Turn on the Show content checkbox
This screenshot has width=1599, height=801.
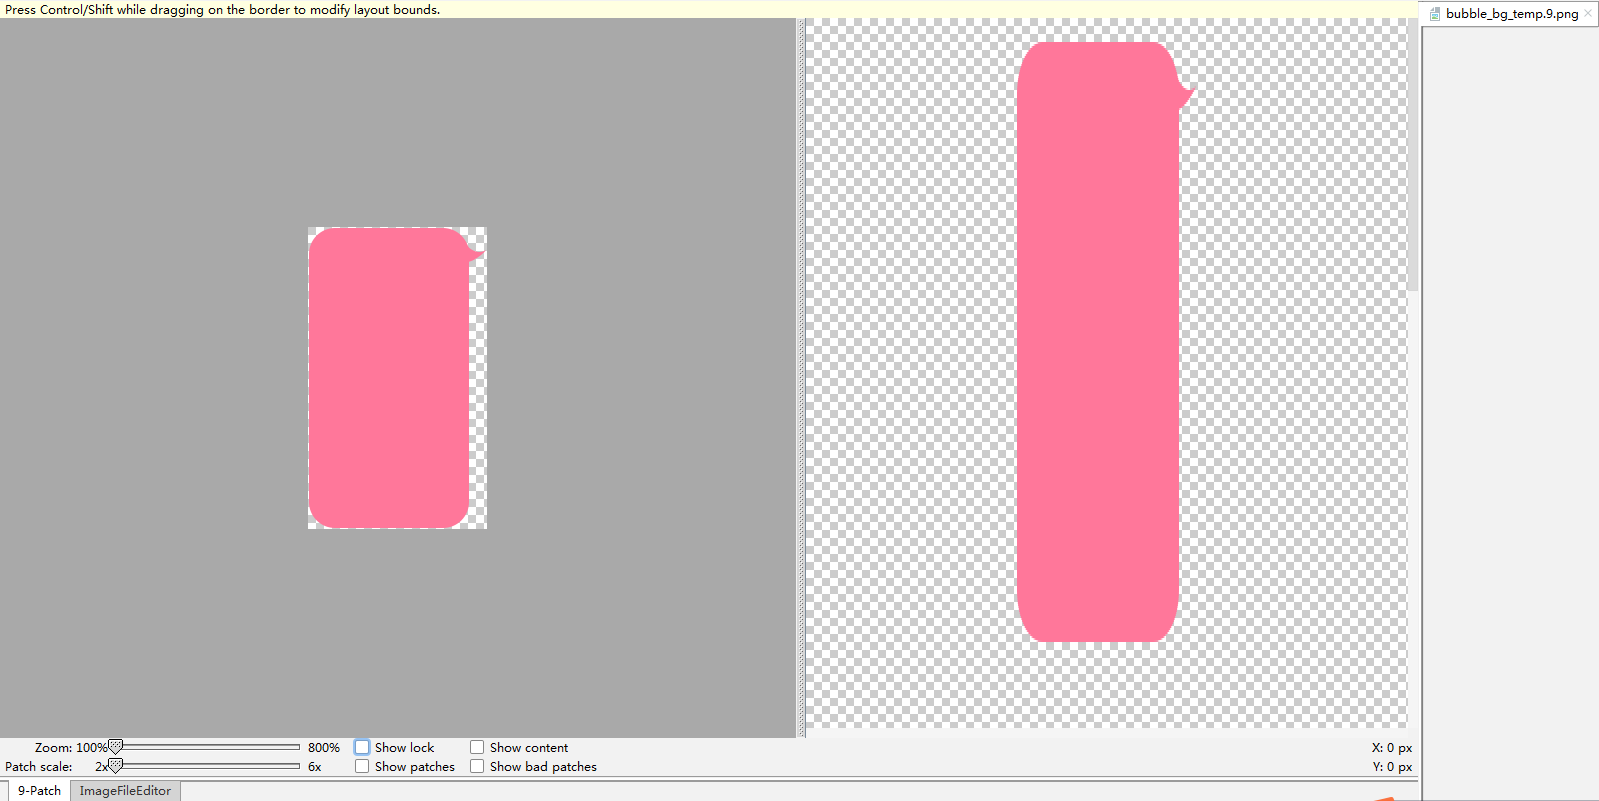[477, 747]
